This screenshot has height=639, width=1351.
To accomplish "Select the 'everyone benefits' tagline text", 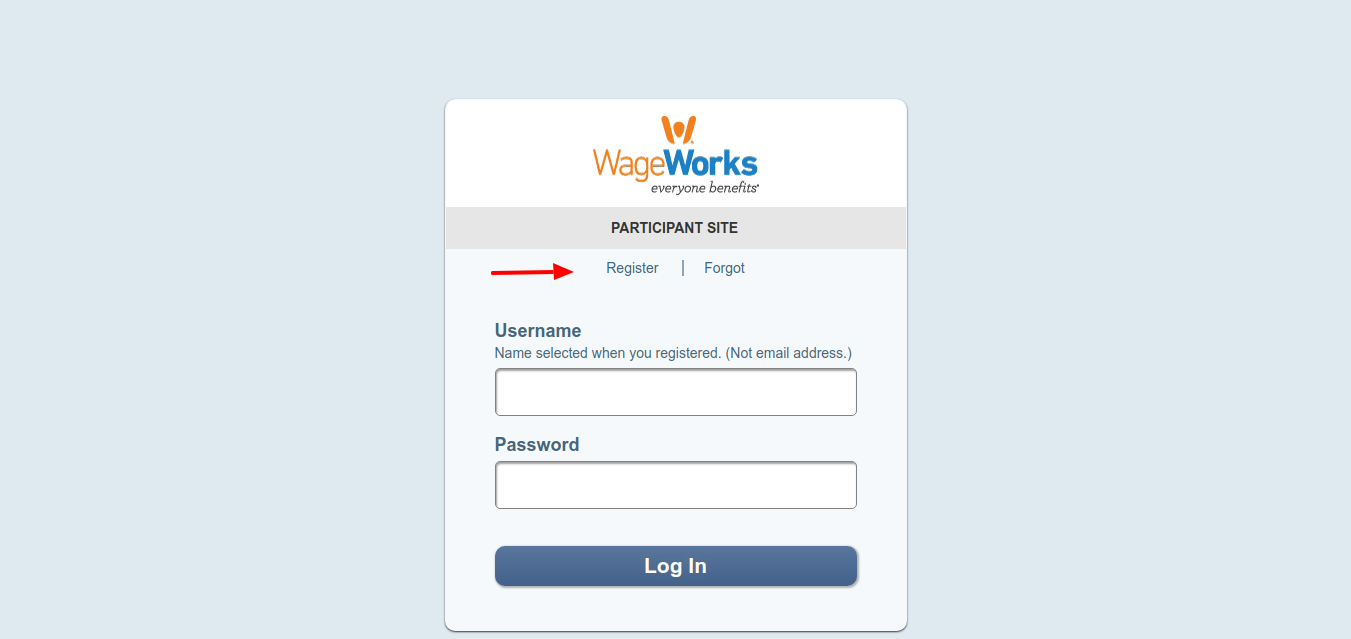I will tap(704, 187).
